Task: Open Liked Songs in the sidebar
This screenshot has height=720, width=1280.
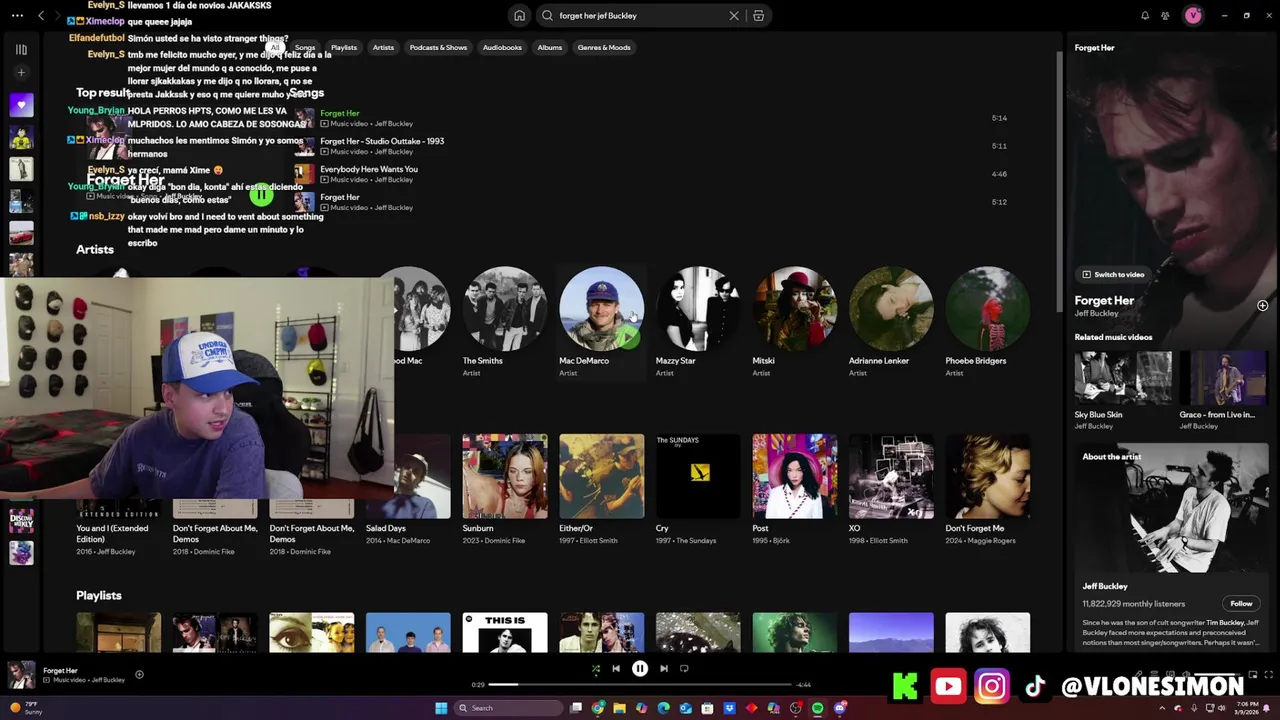Action: click(x=21, y=105)
